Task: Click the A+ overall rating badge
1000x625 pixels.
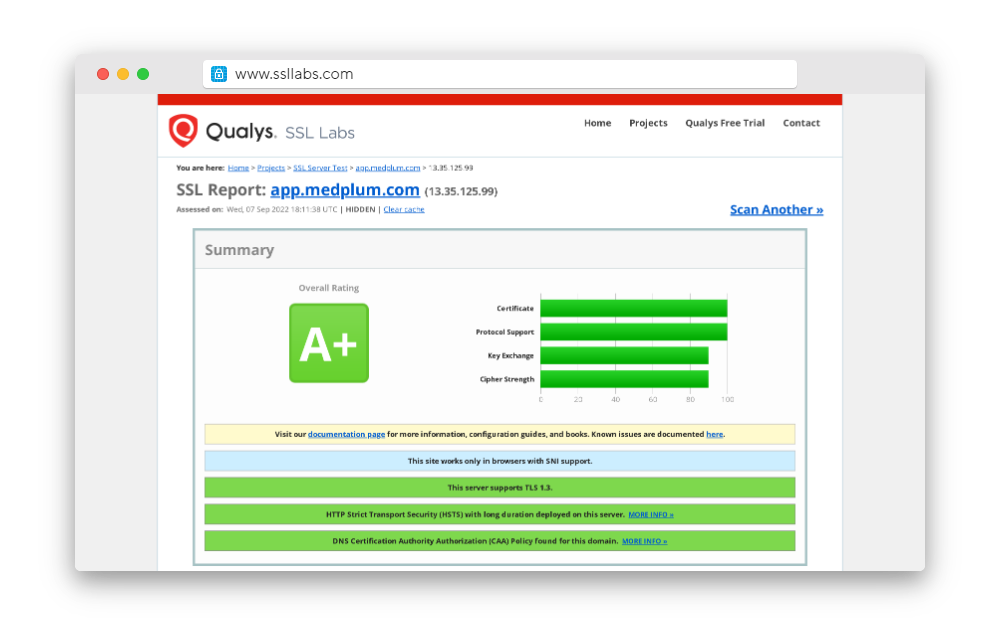Action: click(329, 343)
